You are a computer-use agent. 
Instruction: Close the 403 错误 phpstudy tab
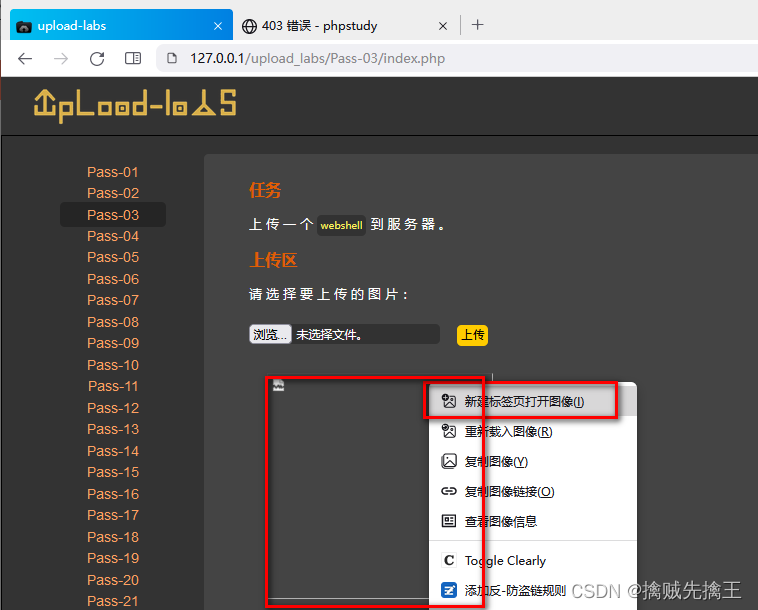pyautogui.click(x=443, y=26)
